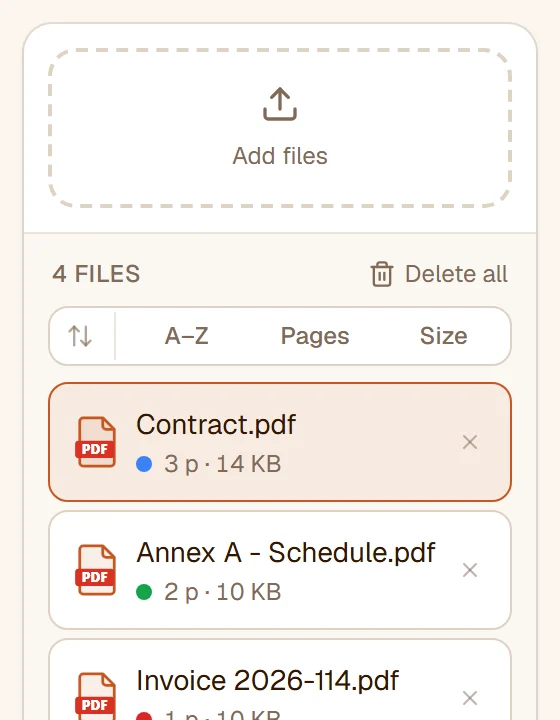Click the Add files label
Image resolution: width=560 pixels, height=720 pixels.
(280, 156)
